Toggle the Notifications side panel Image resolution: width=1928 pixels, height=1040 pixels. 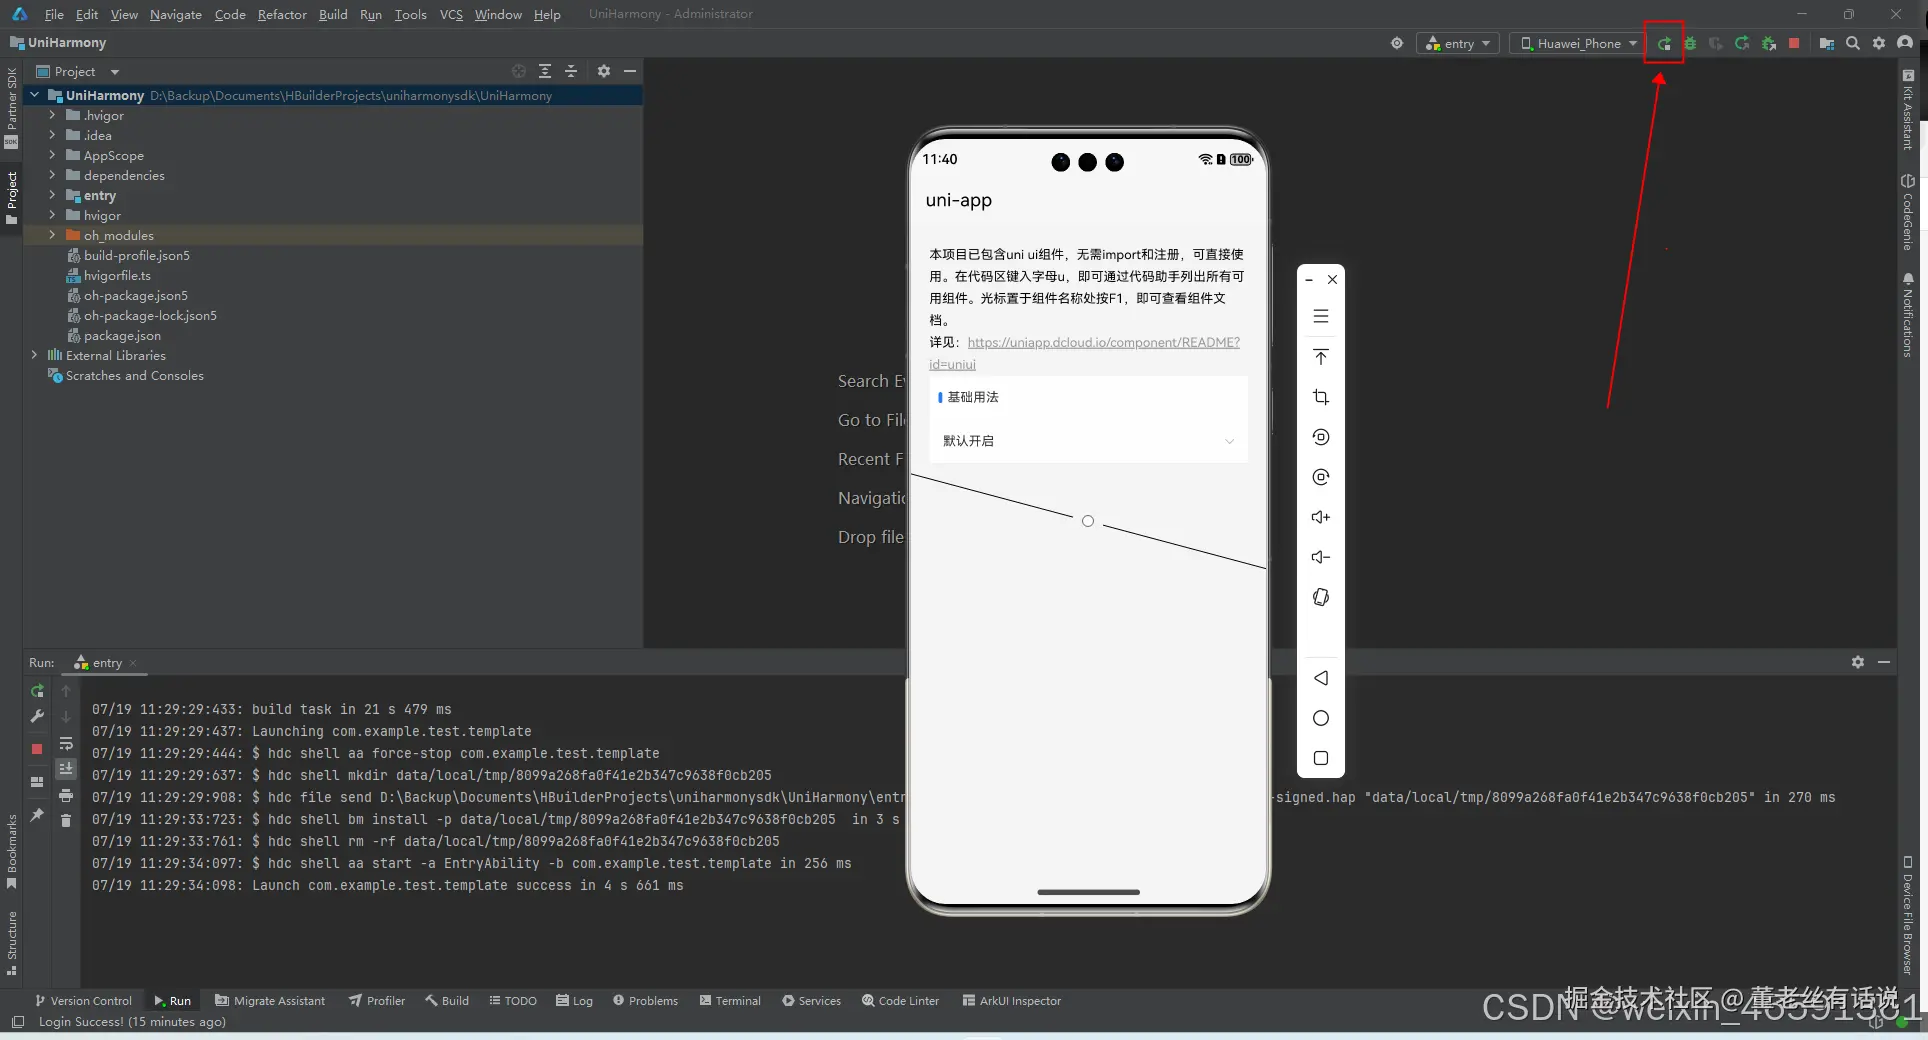(1908, 314)
